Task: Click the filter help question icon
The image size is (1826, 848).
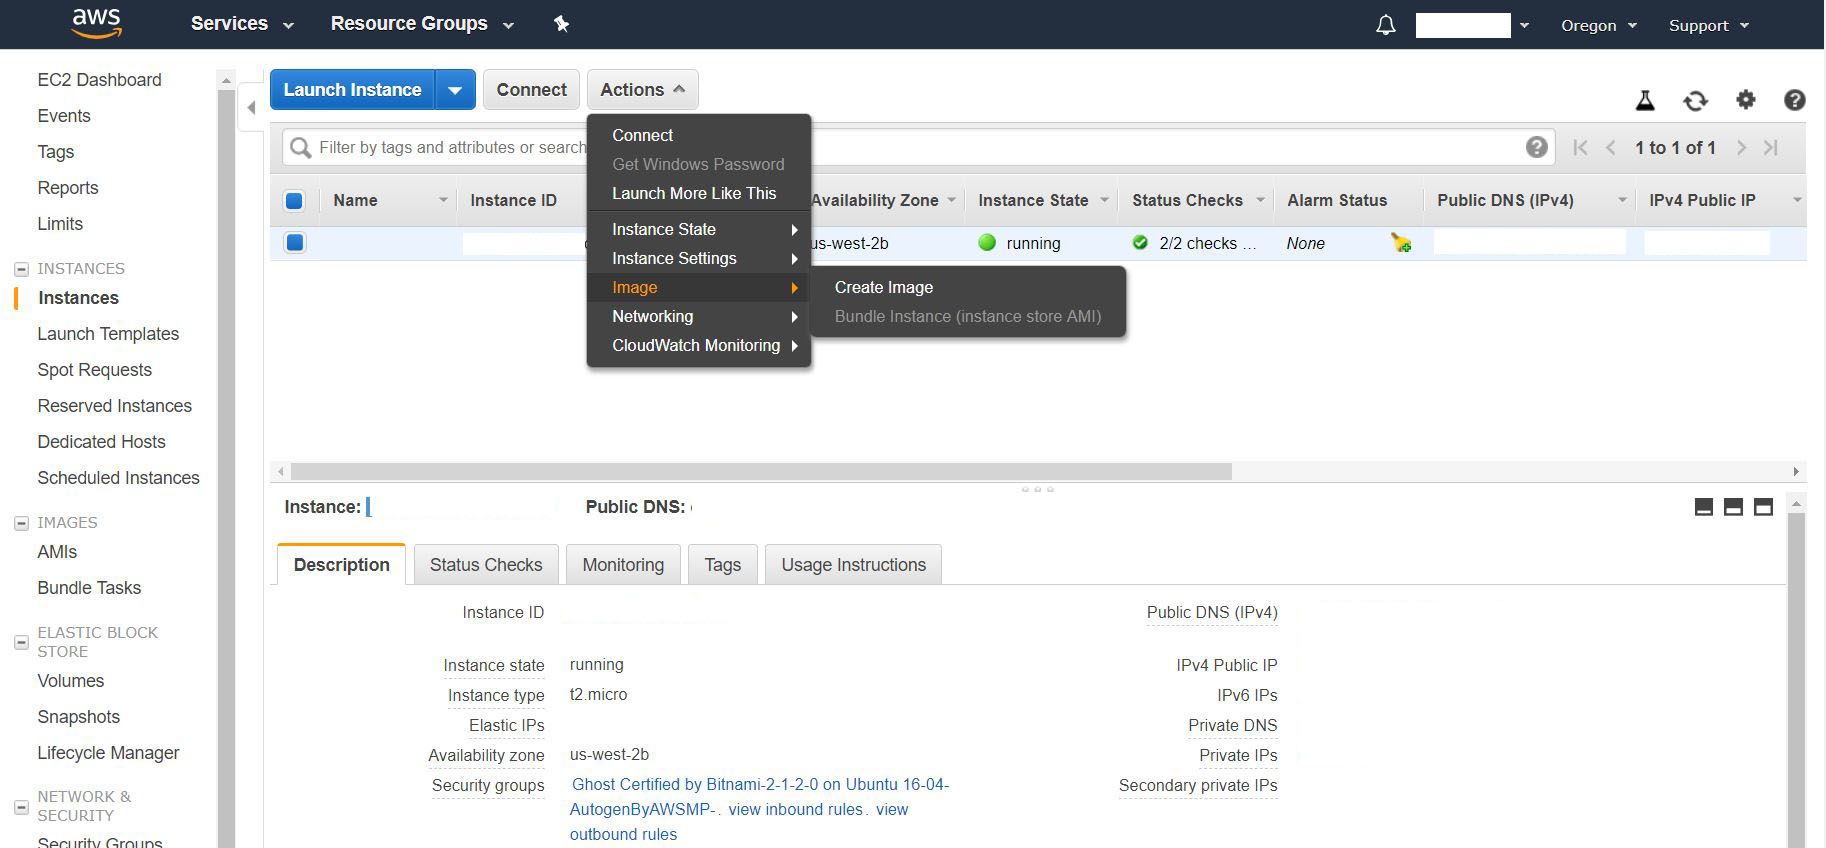Action: [x=1536, y=147]
